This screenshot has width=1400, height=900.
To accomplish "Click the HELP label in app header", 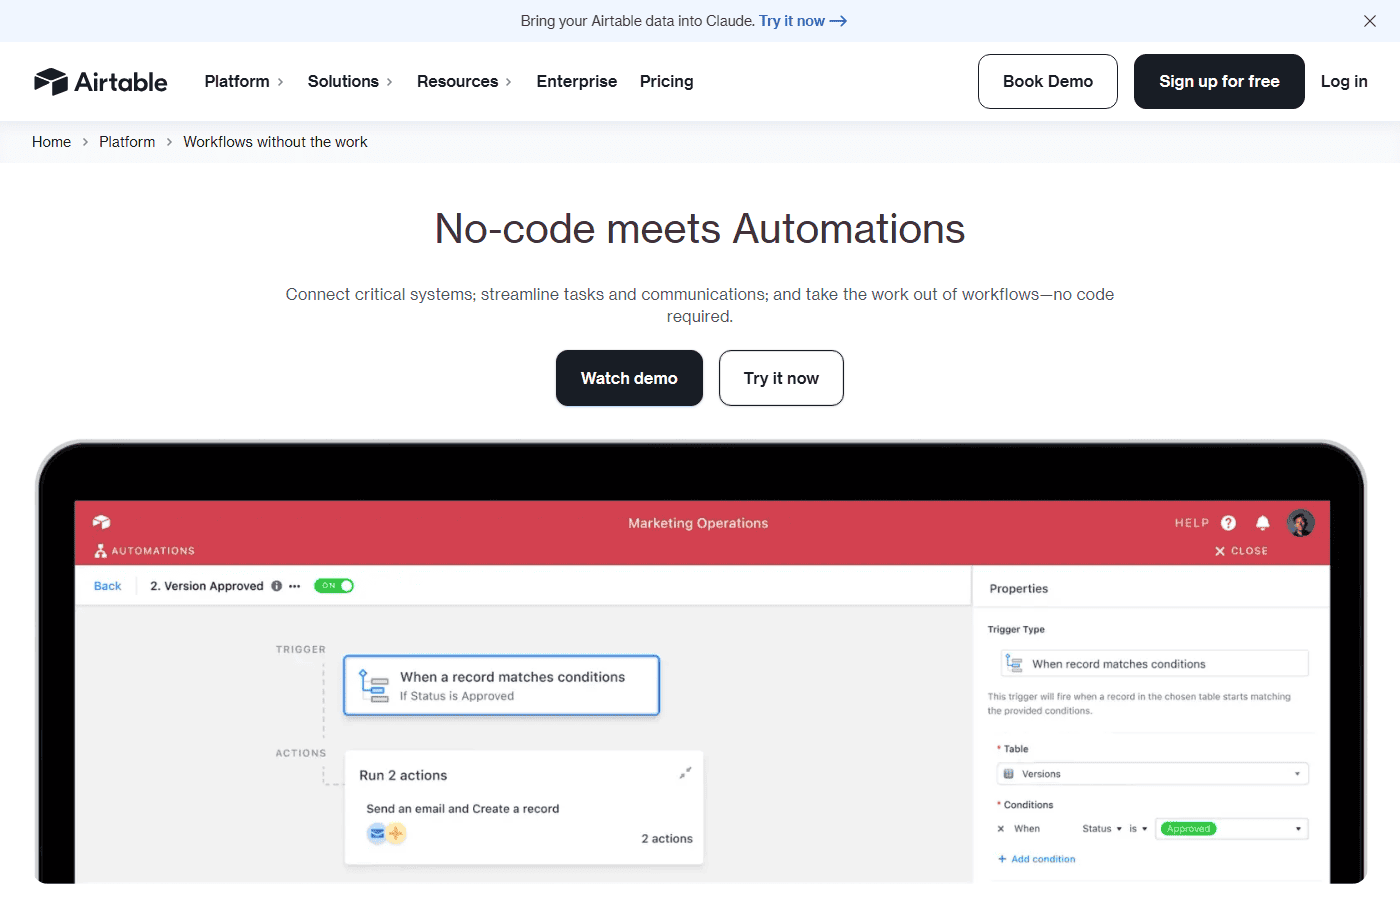I will coord(1192,523).
